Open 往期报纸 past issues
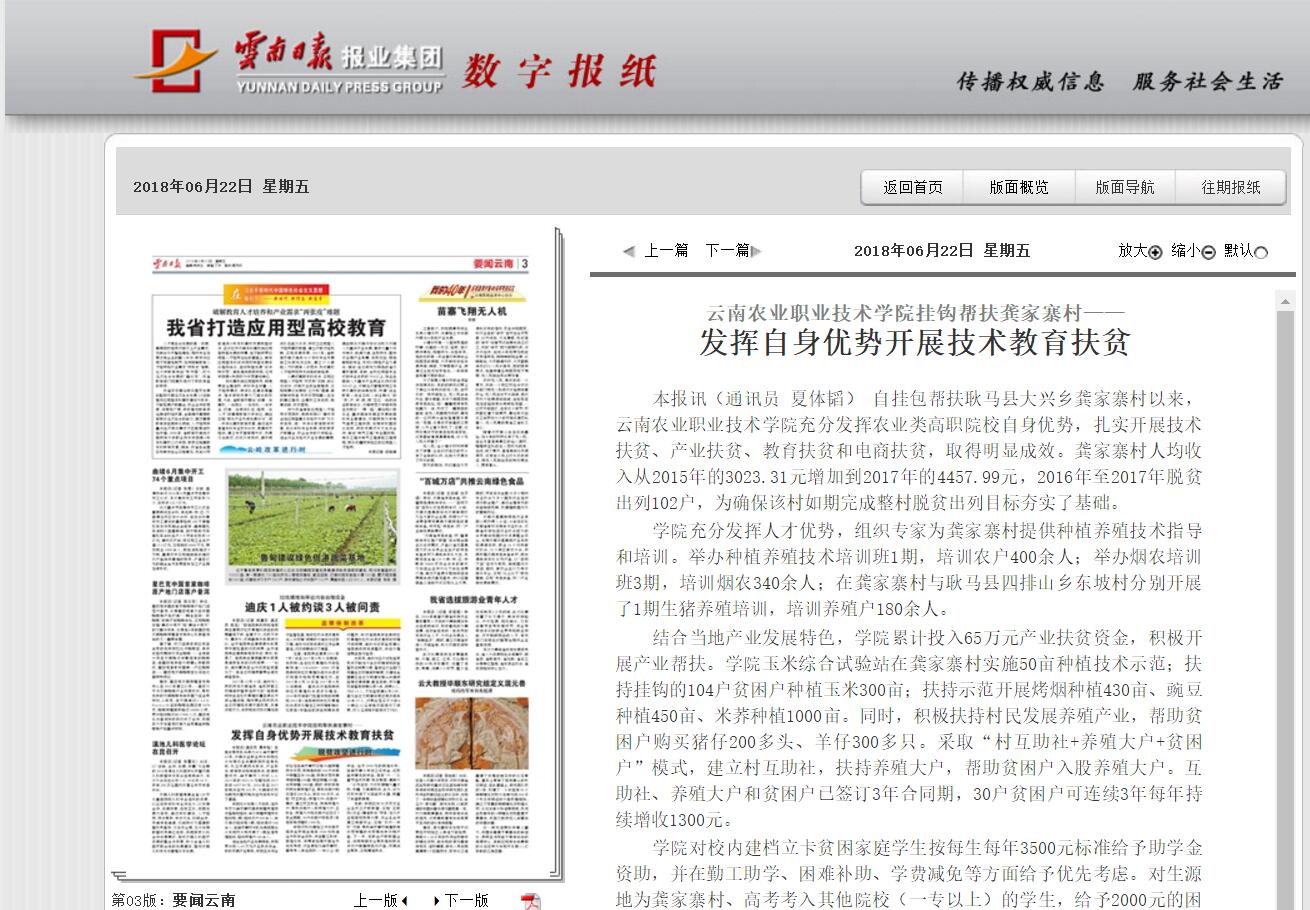Screen dimensions: 1310x910 1230,187
